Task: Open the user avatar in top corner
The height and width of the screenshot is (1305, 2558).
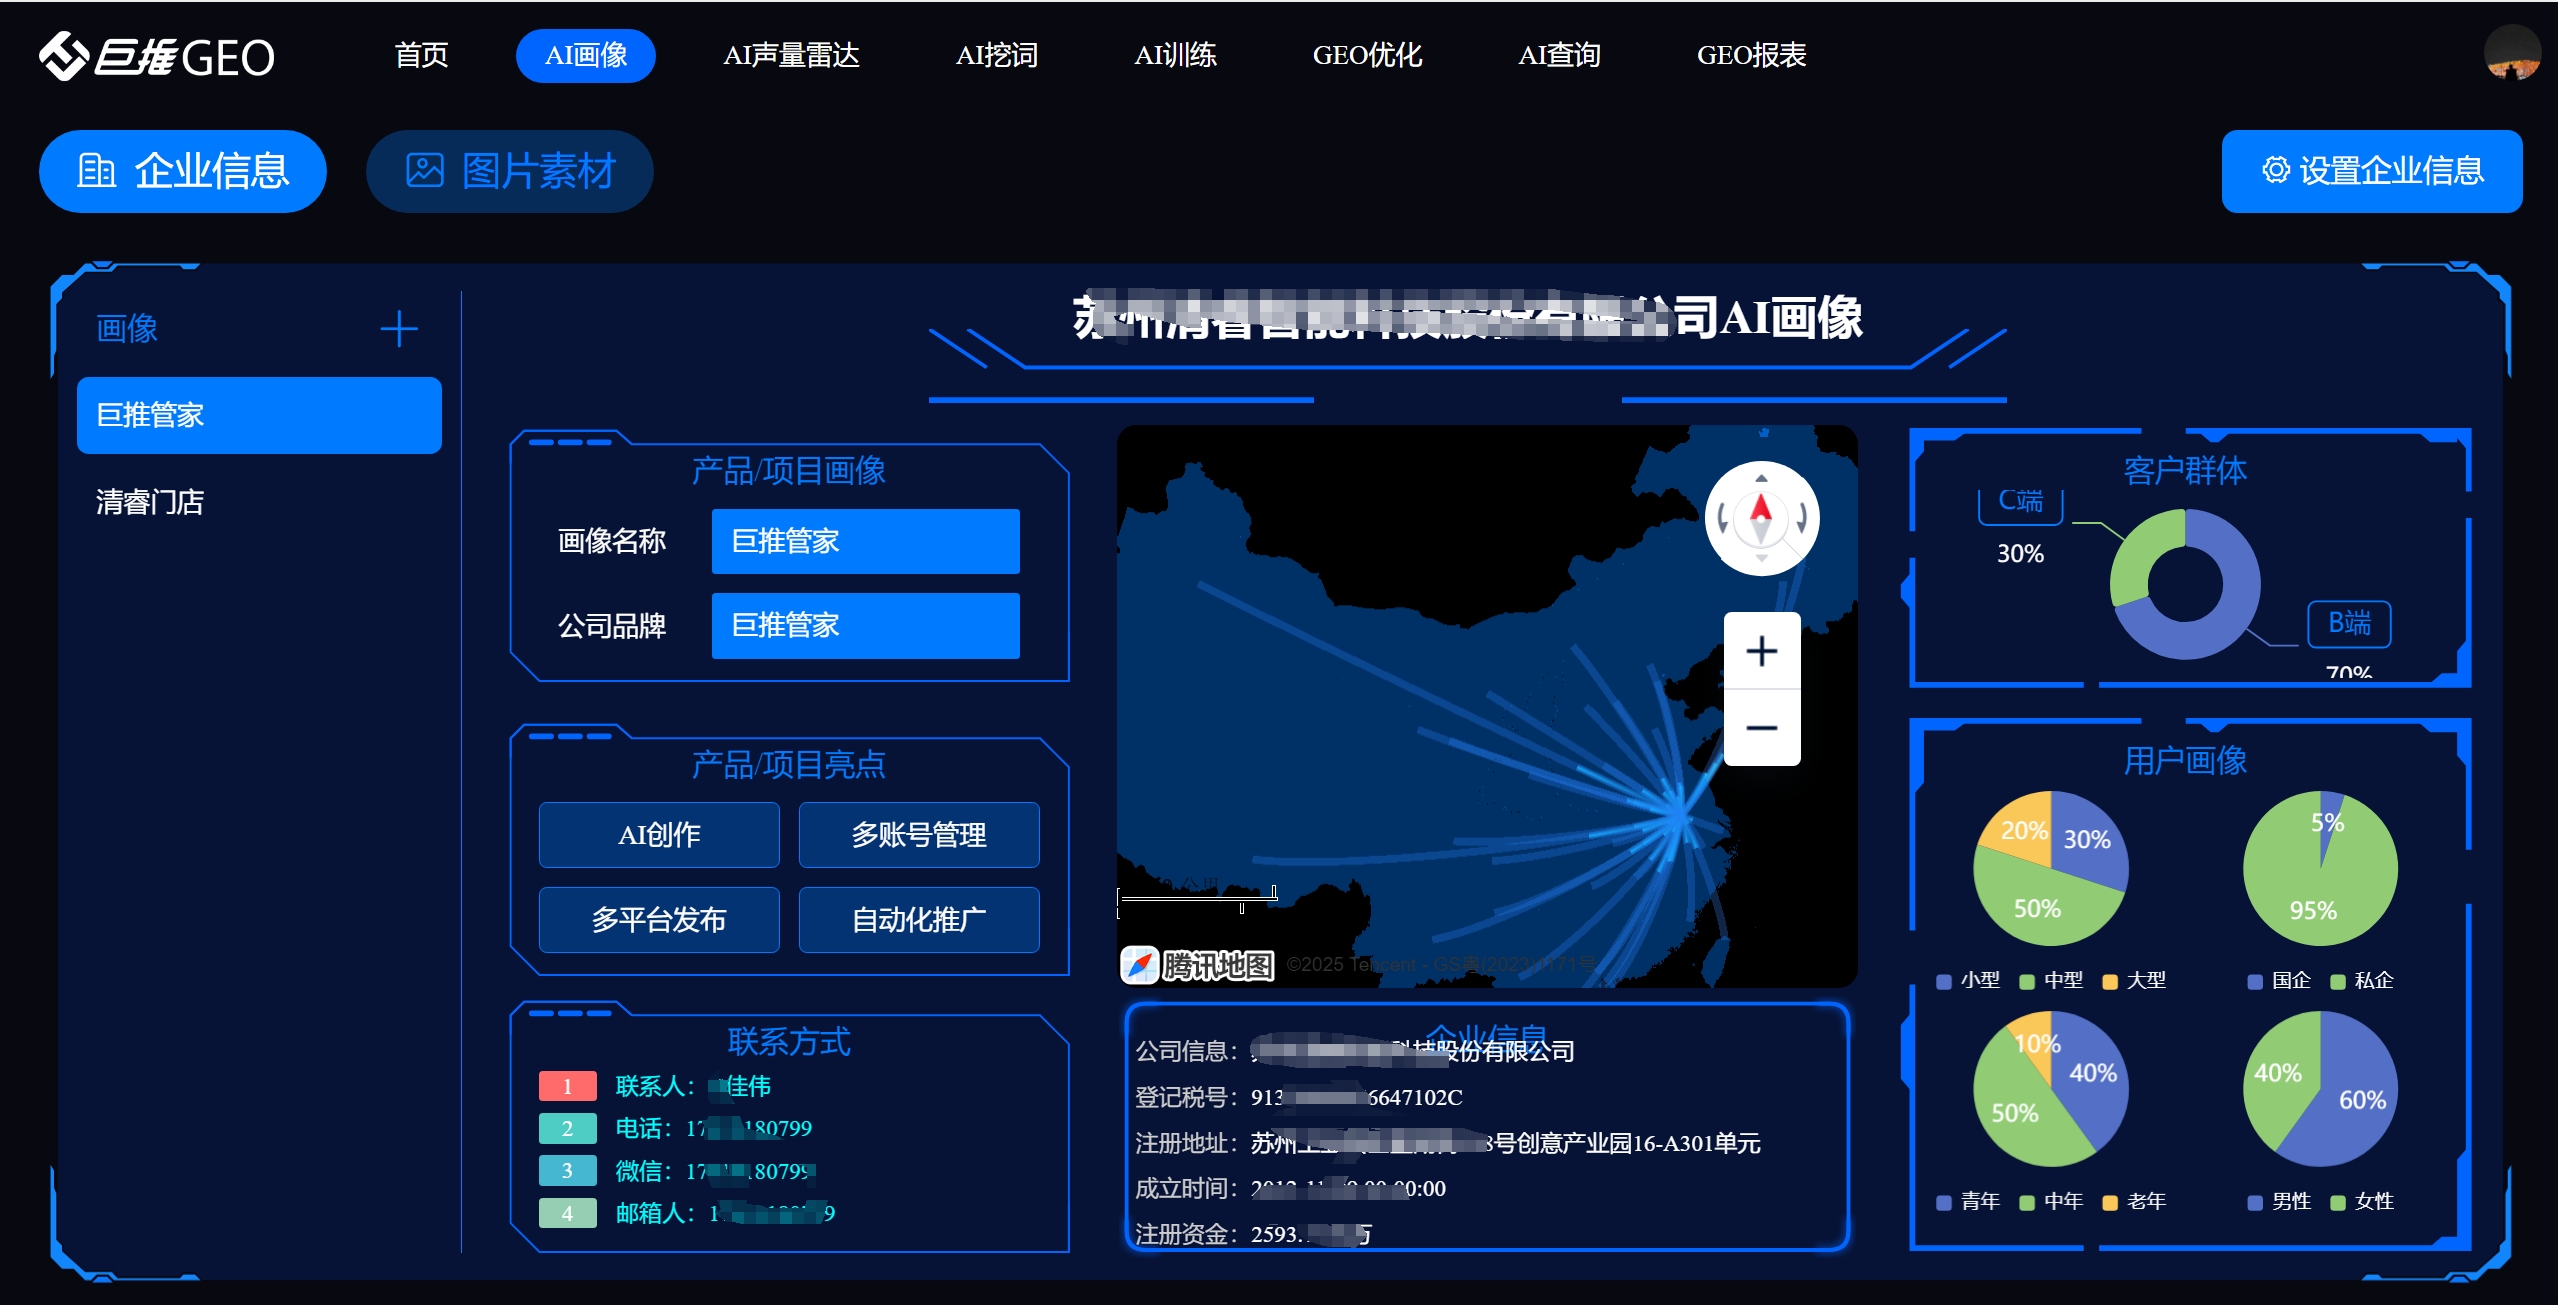Action: coord(2511,53)
